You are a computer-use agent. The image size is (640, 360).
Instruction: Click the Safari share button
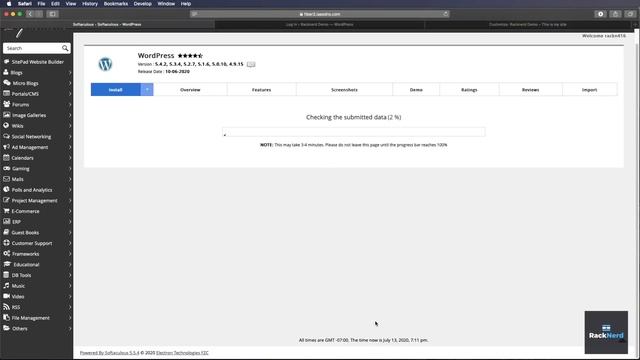click(615, 14)
